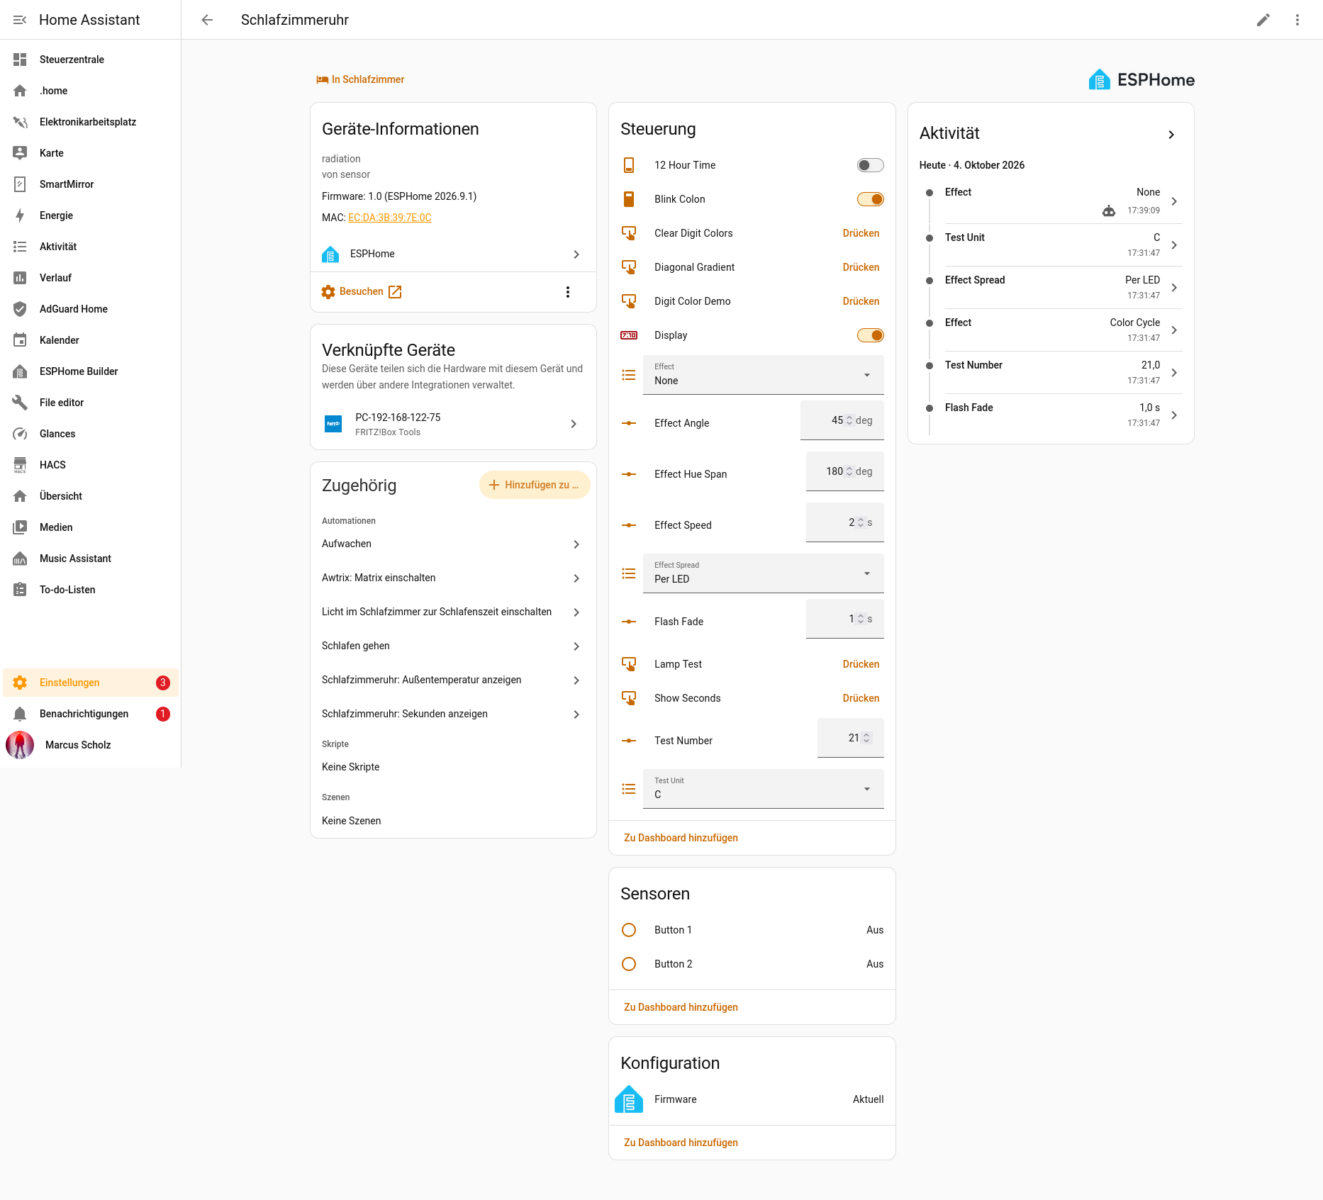Click the Marcus Scholz profile avatar

[20, 745]
